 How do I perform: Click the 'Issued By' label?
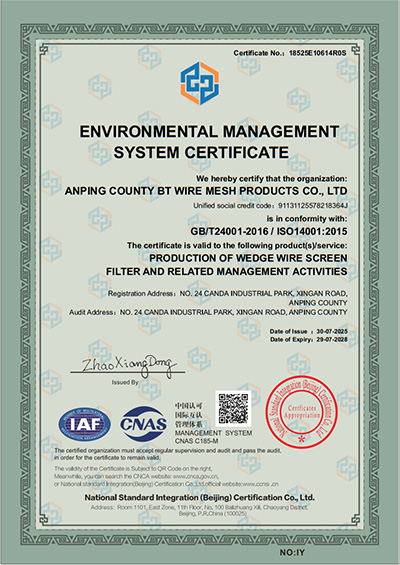(125, 382)
